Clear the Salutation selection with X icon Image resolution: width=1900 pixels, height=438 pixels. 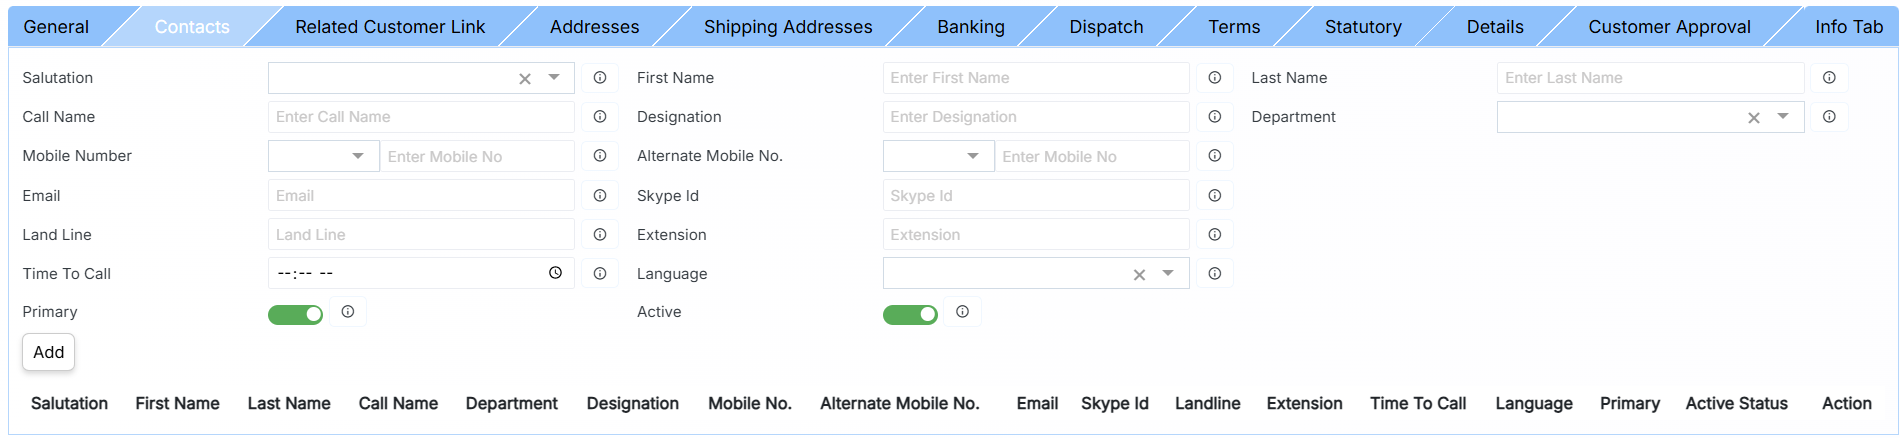(525, 79)
